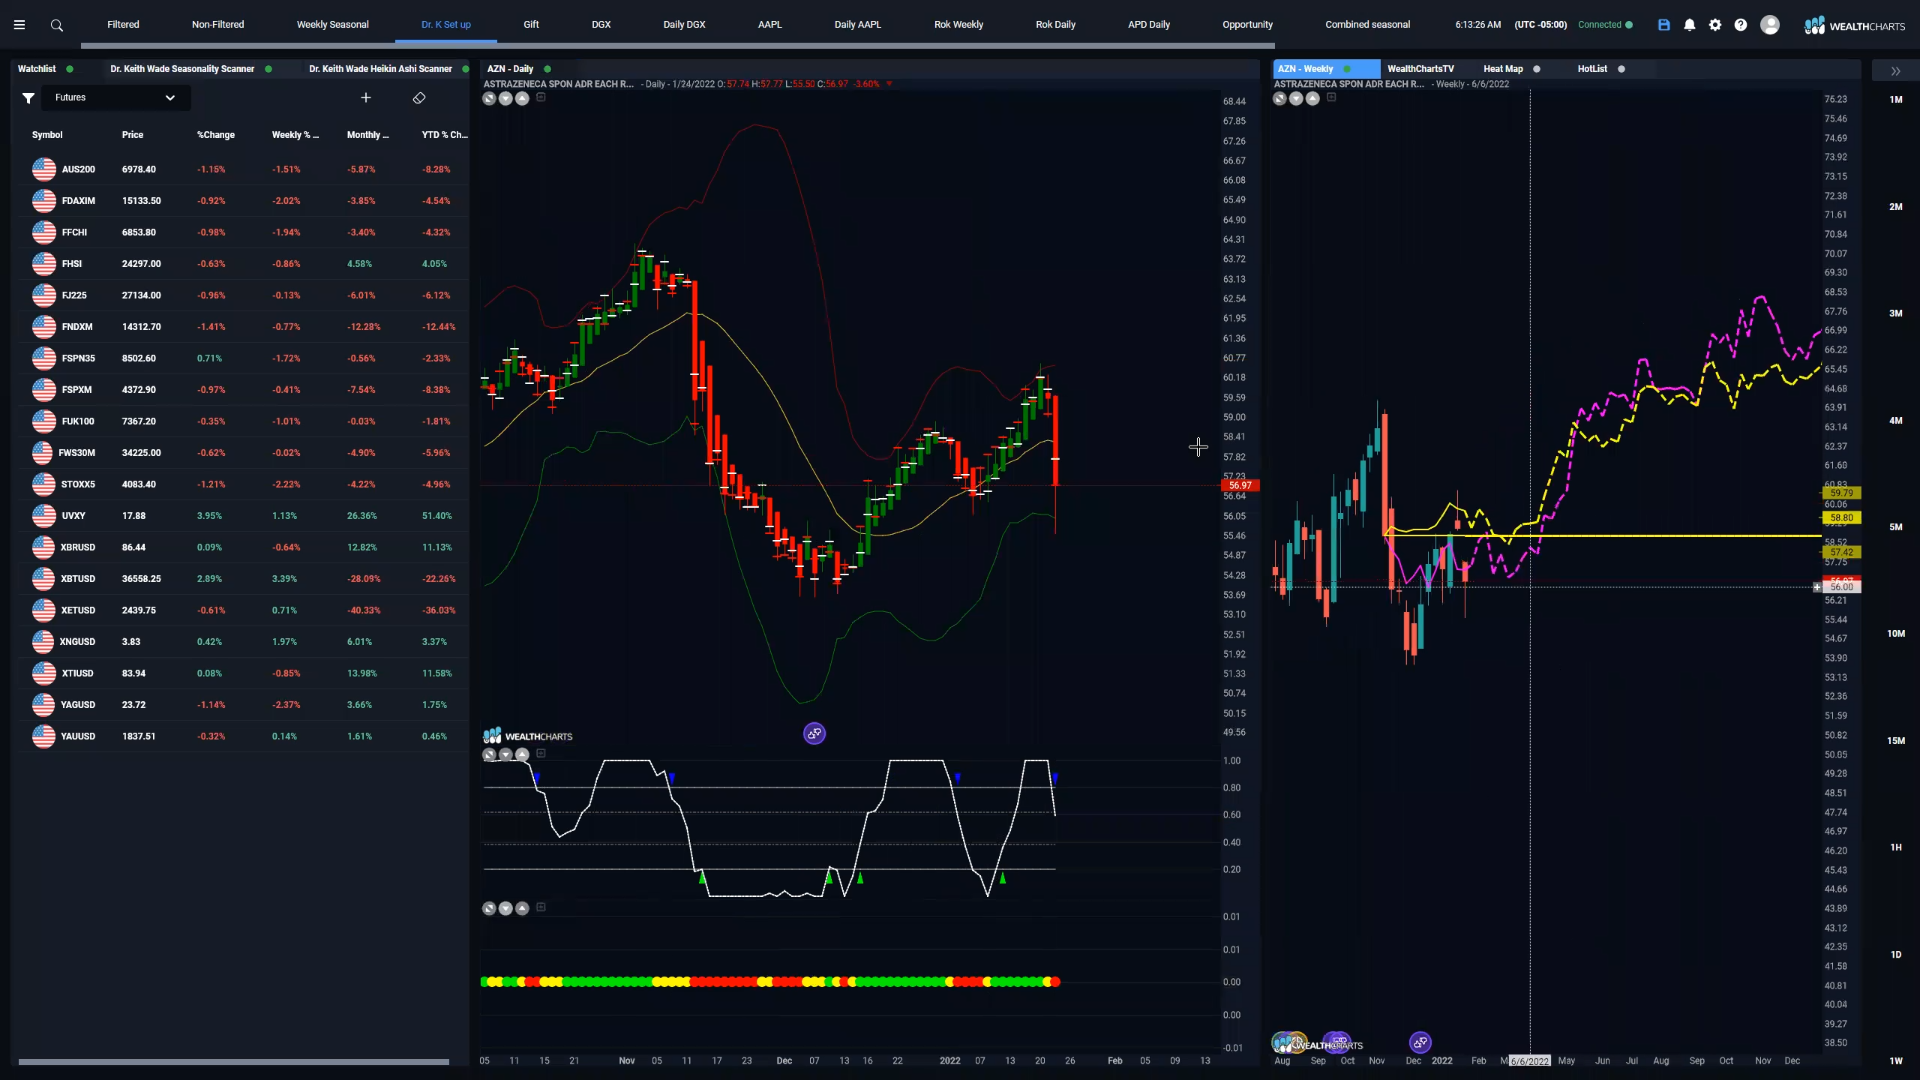Image resolution: width=1920 pixels, height=1080 pixels.
Task: Open the notifications bell
Action: point(1690,25)
